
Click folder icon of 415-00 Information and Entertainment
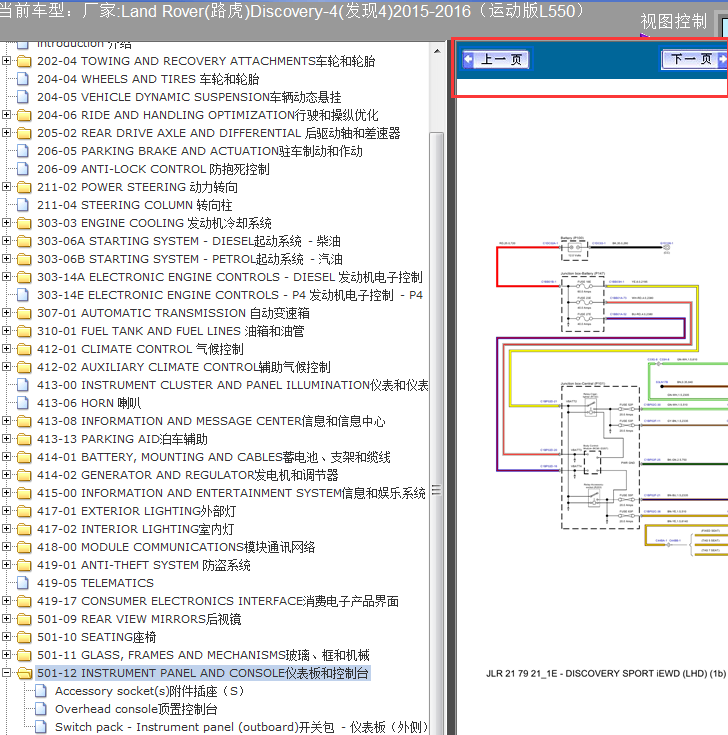click(x=24, y=493)
